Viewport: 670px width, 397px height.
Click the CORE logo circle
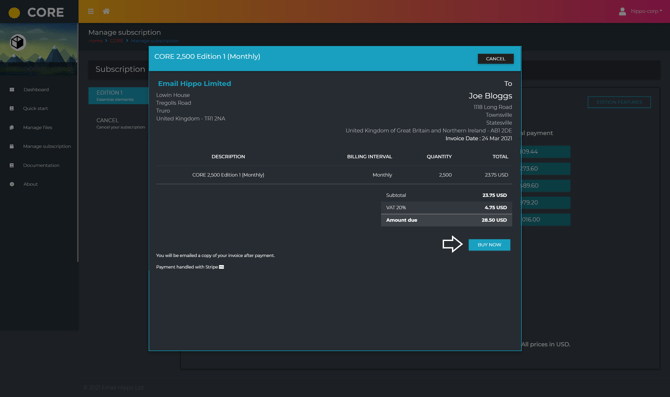14,13
